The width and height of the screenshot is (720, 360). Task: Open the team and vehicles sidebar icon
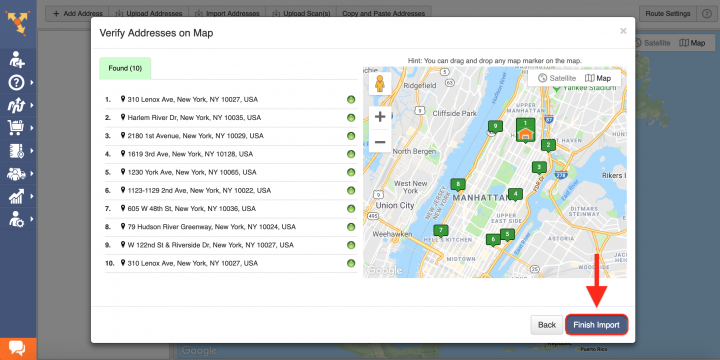click(x=17, y=174)
